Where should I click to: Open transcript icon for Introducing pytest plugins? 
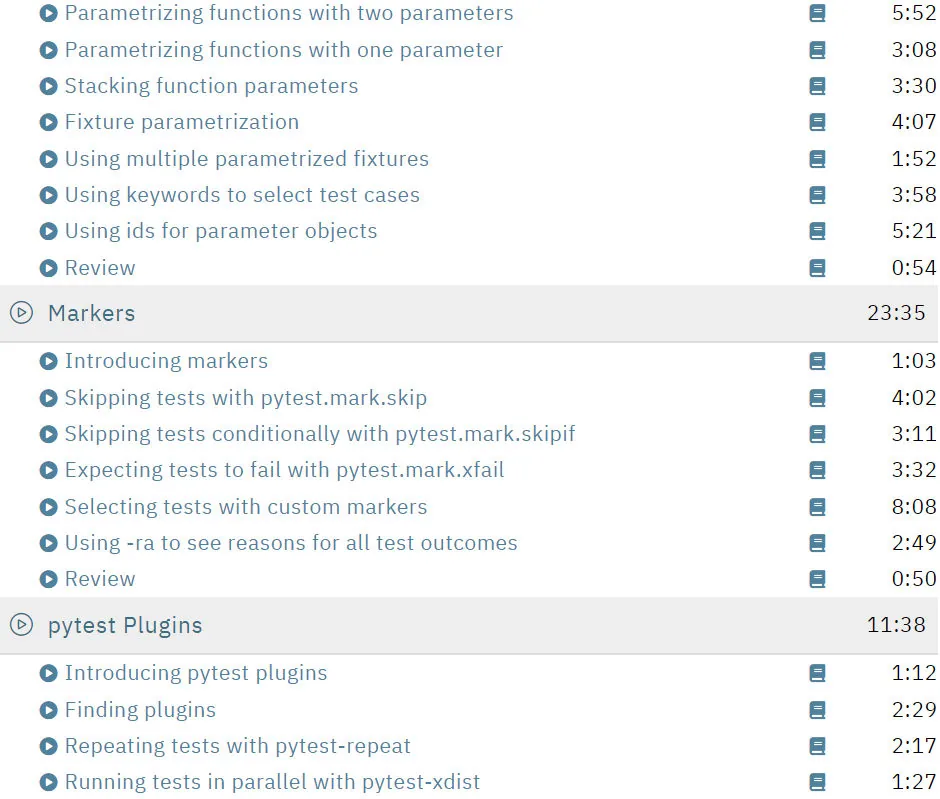point(817,673)
